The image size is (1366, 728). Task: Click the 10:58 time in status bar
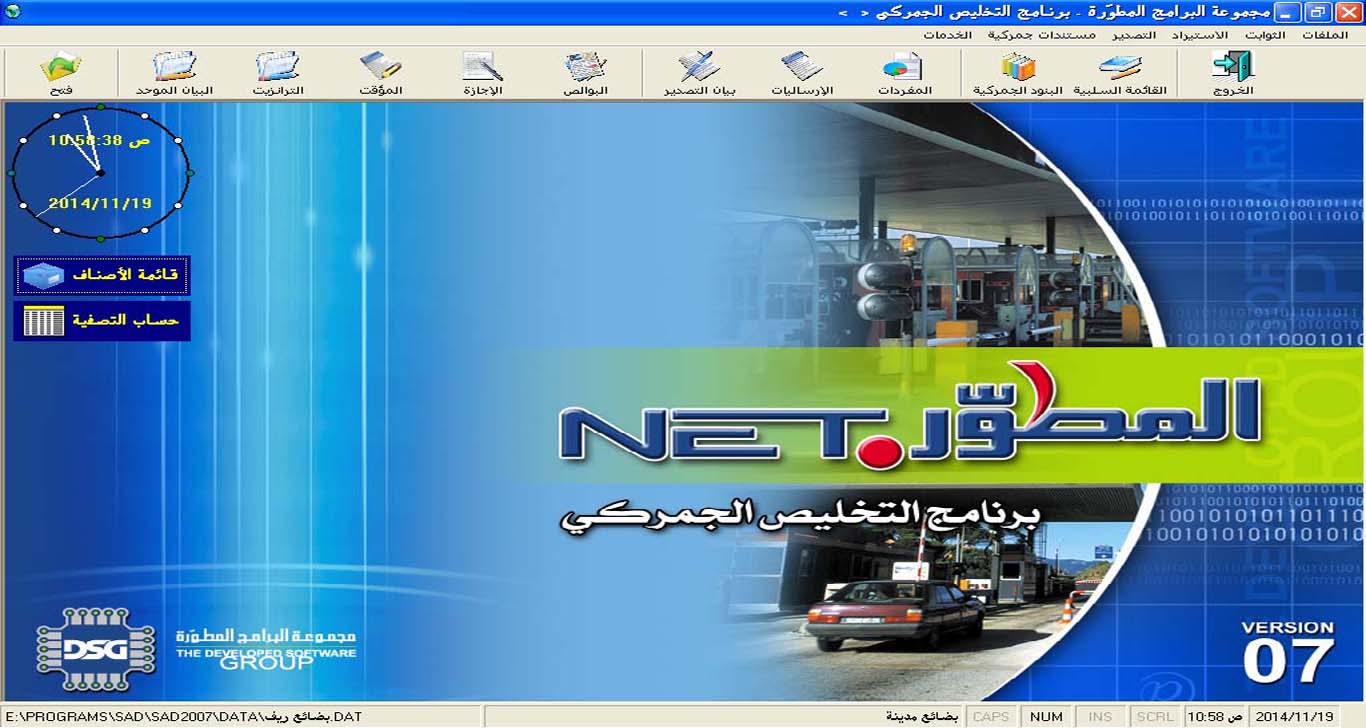[x=1215, y=717]
